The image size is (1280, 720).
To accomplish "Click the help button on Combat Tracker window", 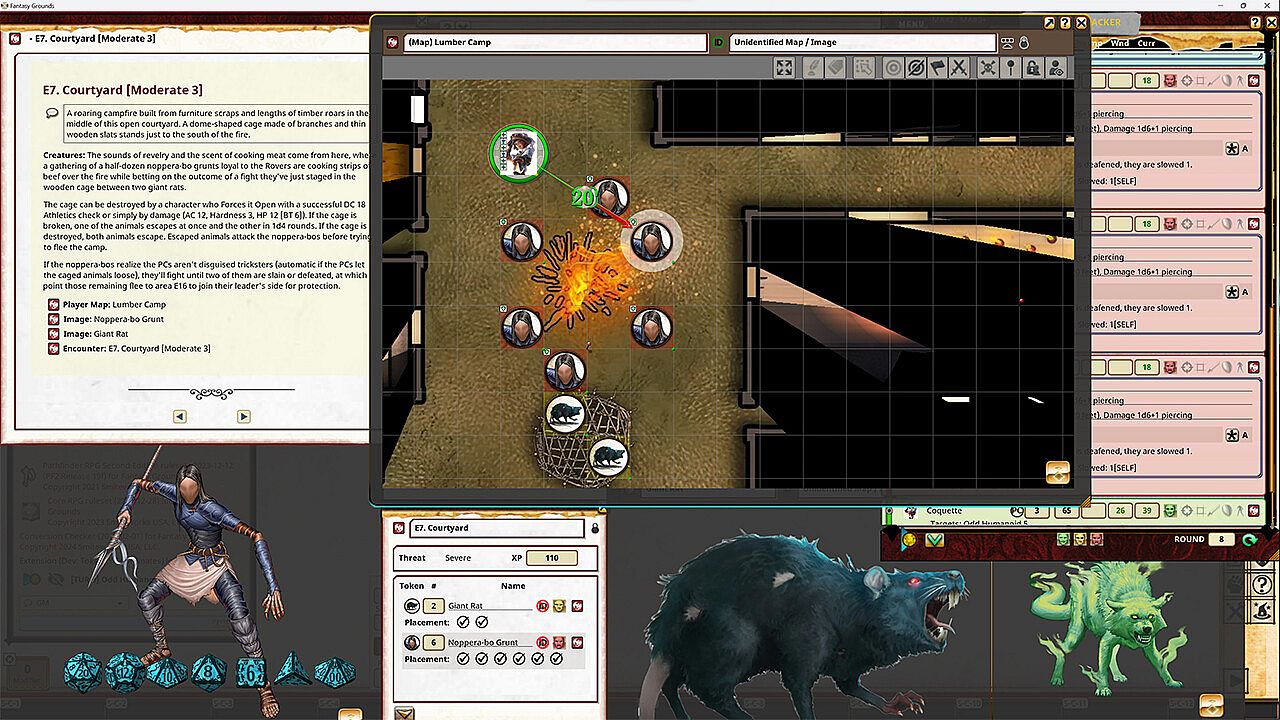I will point(1257,22).
